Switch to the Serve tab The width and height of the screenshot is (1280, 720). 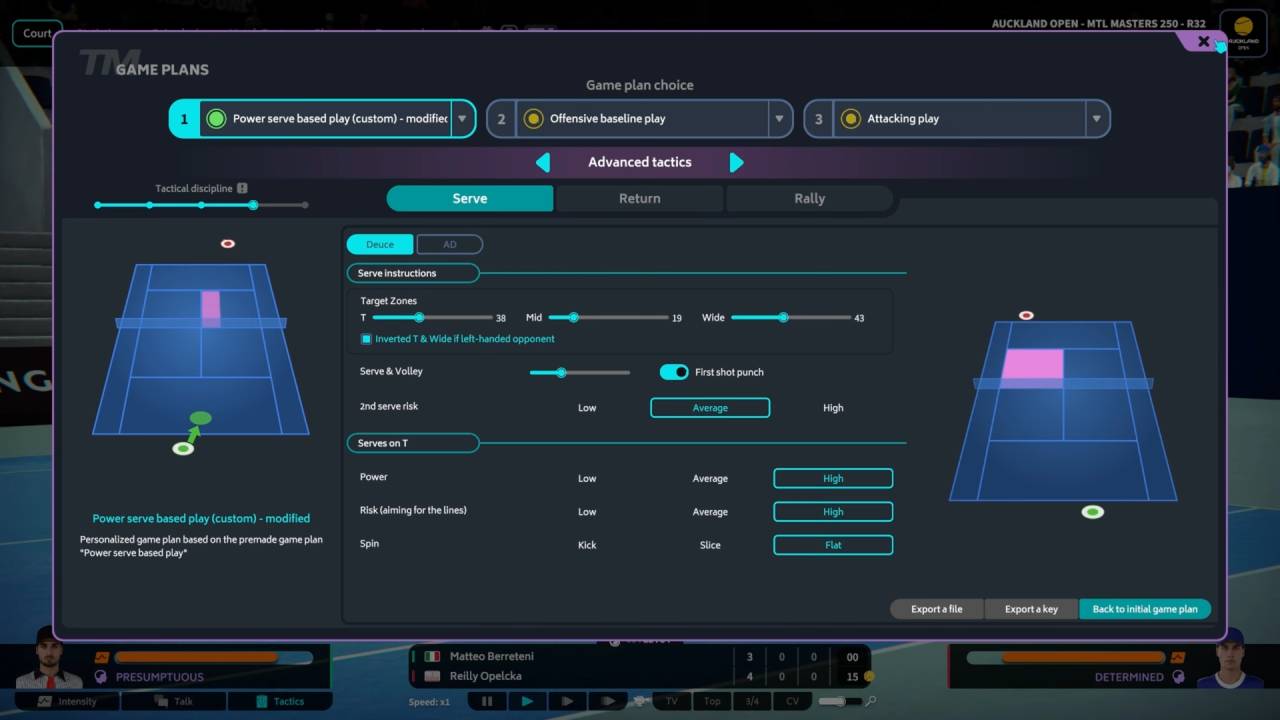click(470, 198)
